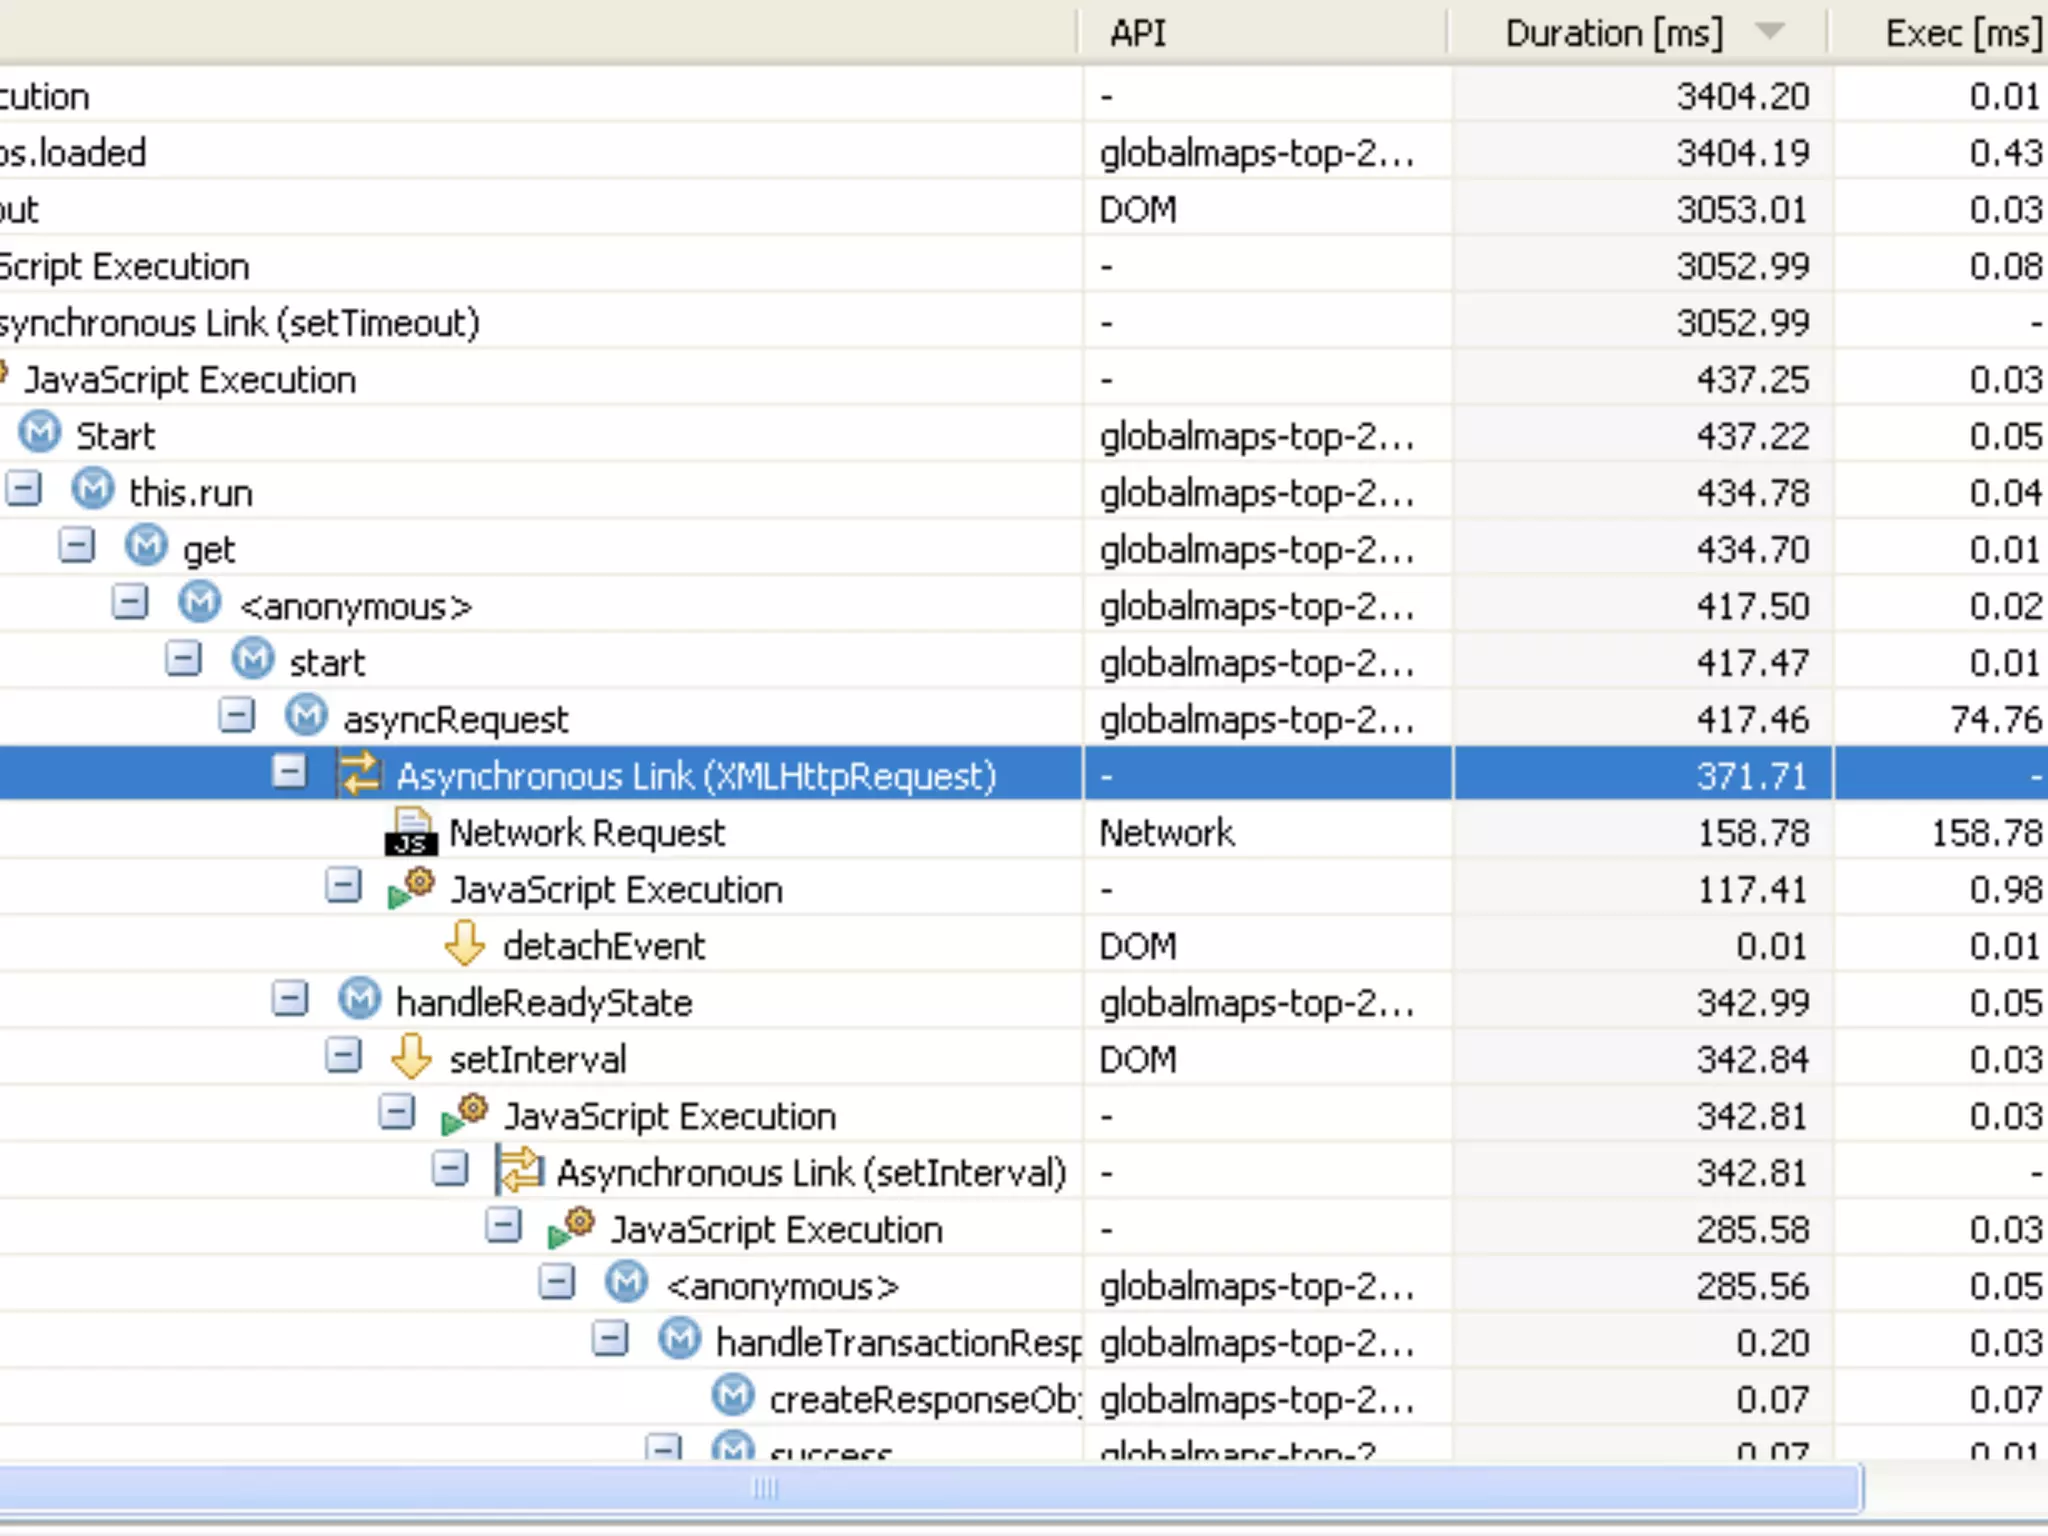2048x1536 pixels.
Task: Click the 285.56 <anonymous> method icon
Action: [x=626, y=1283]
